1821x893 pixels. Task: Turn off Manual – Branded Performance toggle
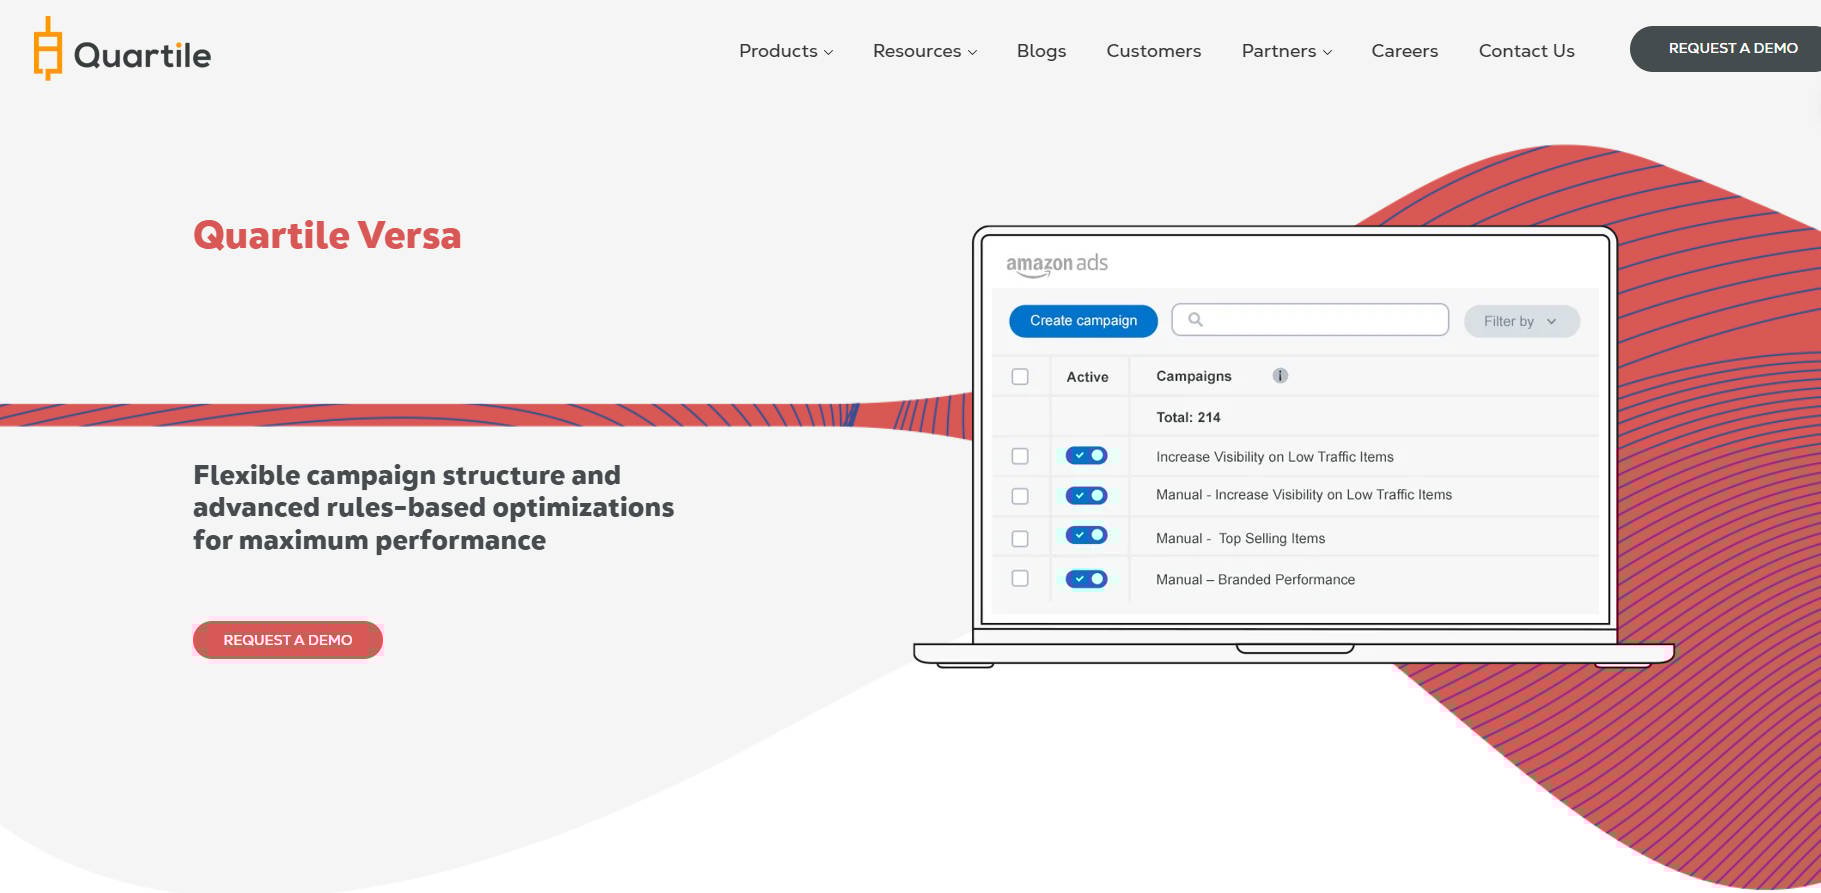[x=1086, y=579]
